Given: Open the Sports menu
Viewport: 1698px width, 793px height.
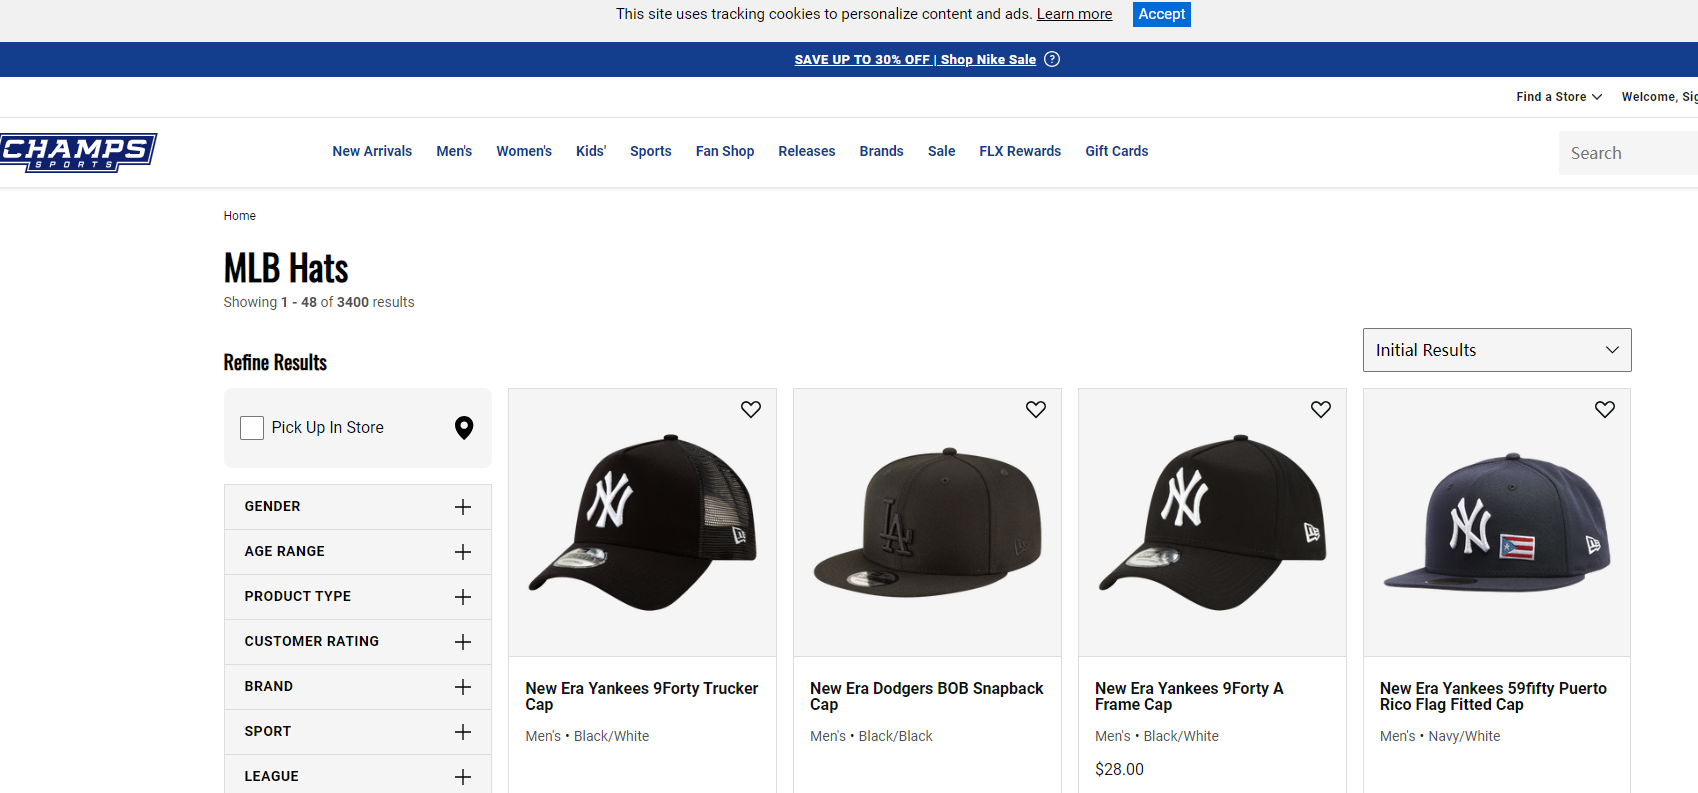Looking at the screenshot, I should (651, 151).
